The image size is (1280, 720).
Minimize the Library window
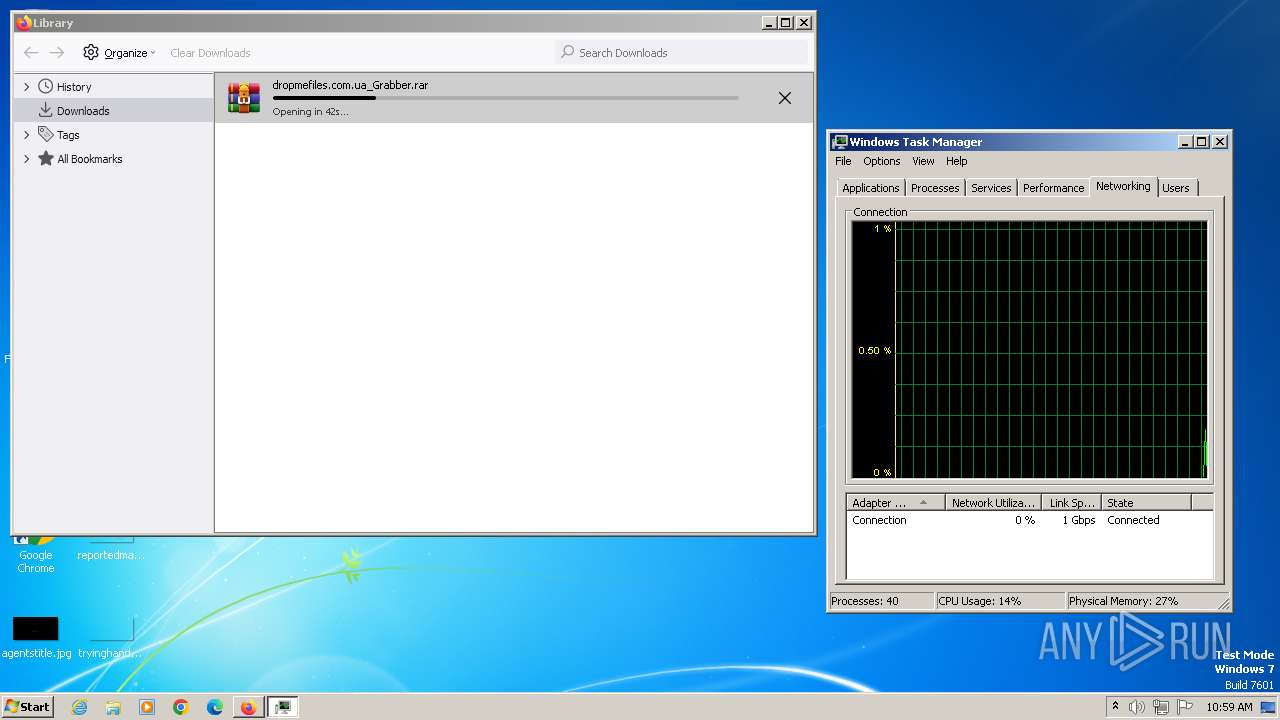click(x=768, y=23)
